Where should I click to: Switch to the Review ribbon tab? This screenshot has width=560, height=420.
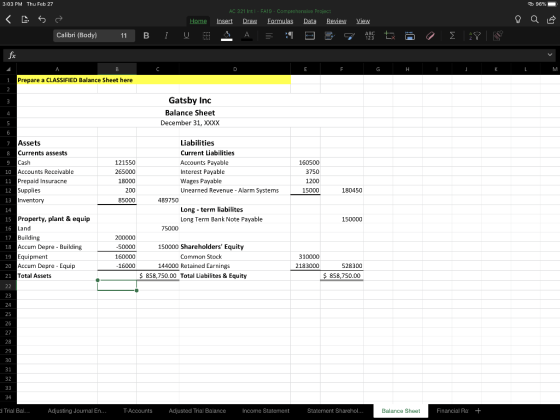click(336, 21)
